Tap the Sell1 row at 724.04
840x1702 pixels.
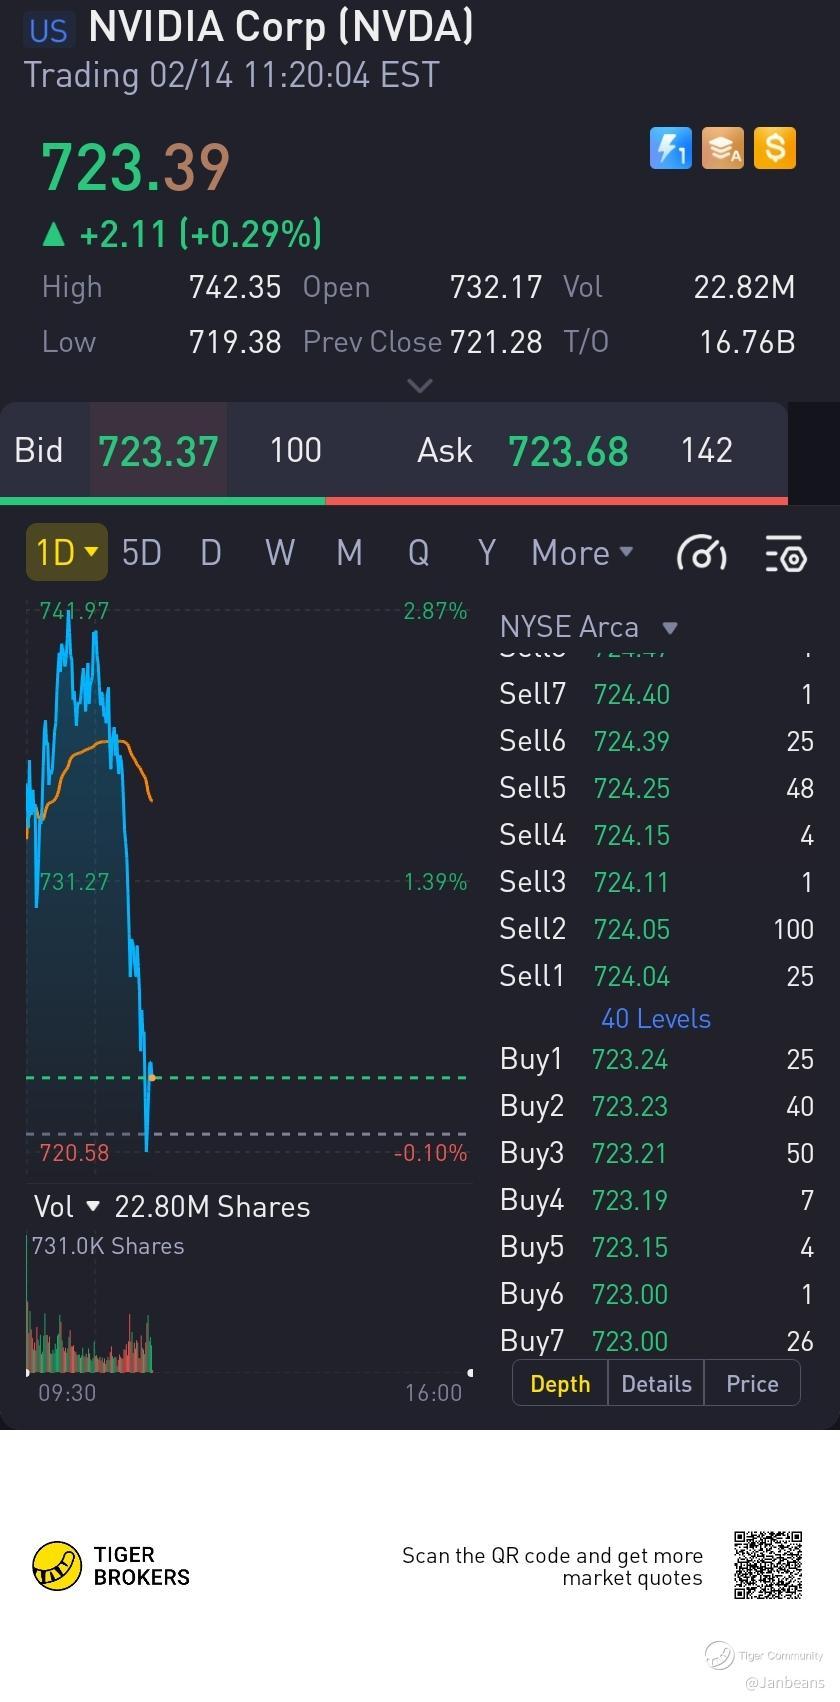[656, 976]
